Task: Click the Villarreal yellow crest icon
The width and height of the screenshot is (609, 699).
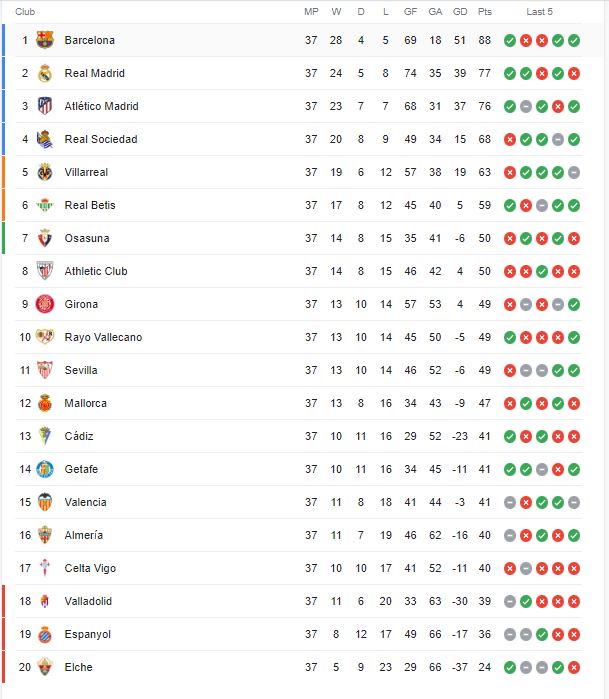Action: click(x=44, y=172)
